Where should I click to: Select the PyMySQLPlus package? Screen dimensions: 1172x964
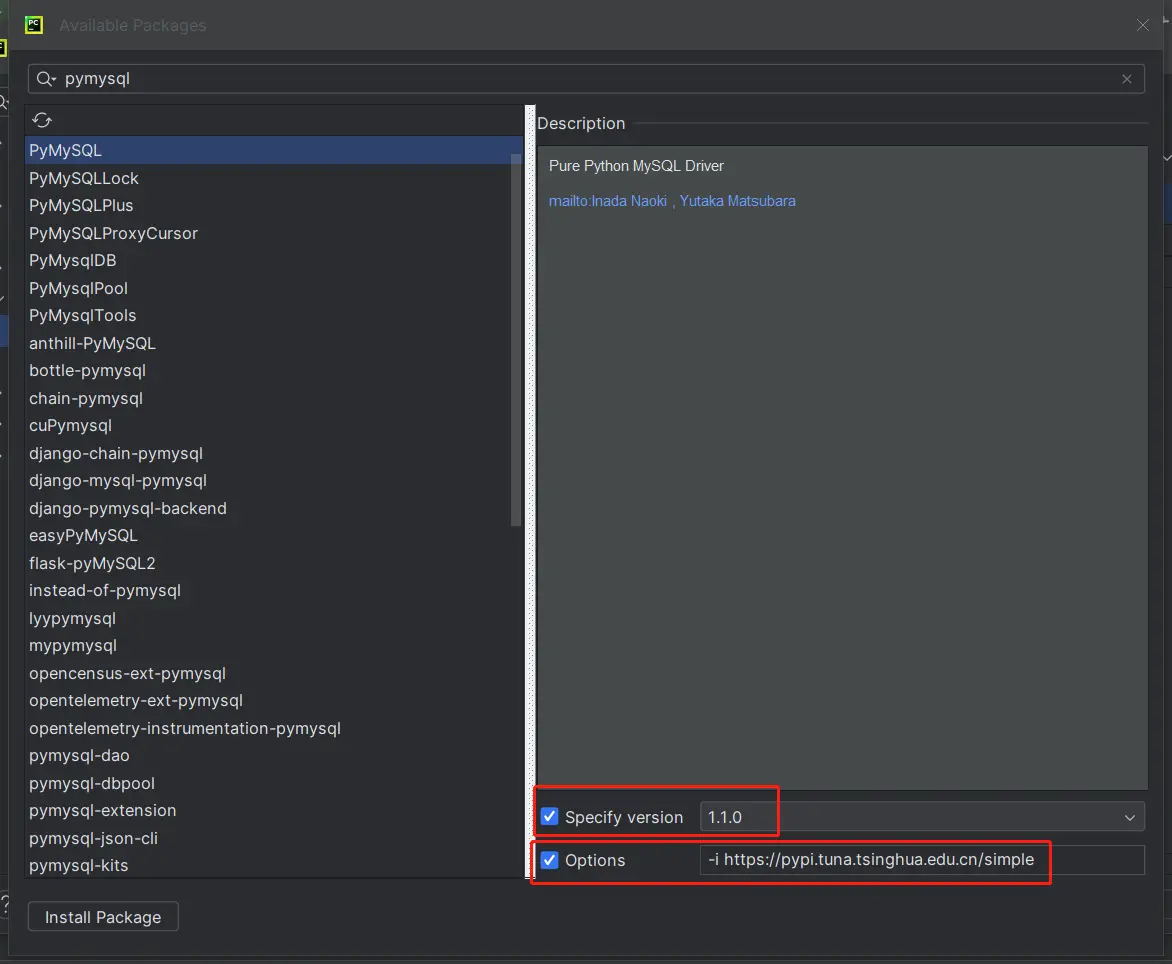click(274, 206)
